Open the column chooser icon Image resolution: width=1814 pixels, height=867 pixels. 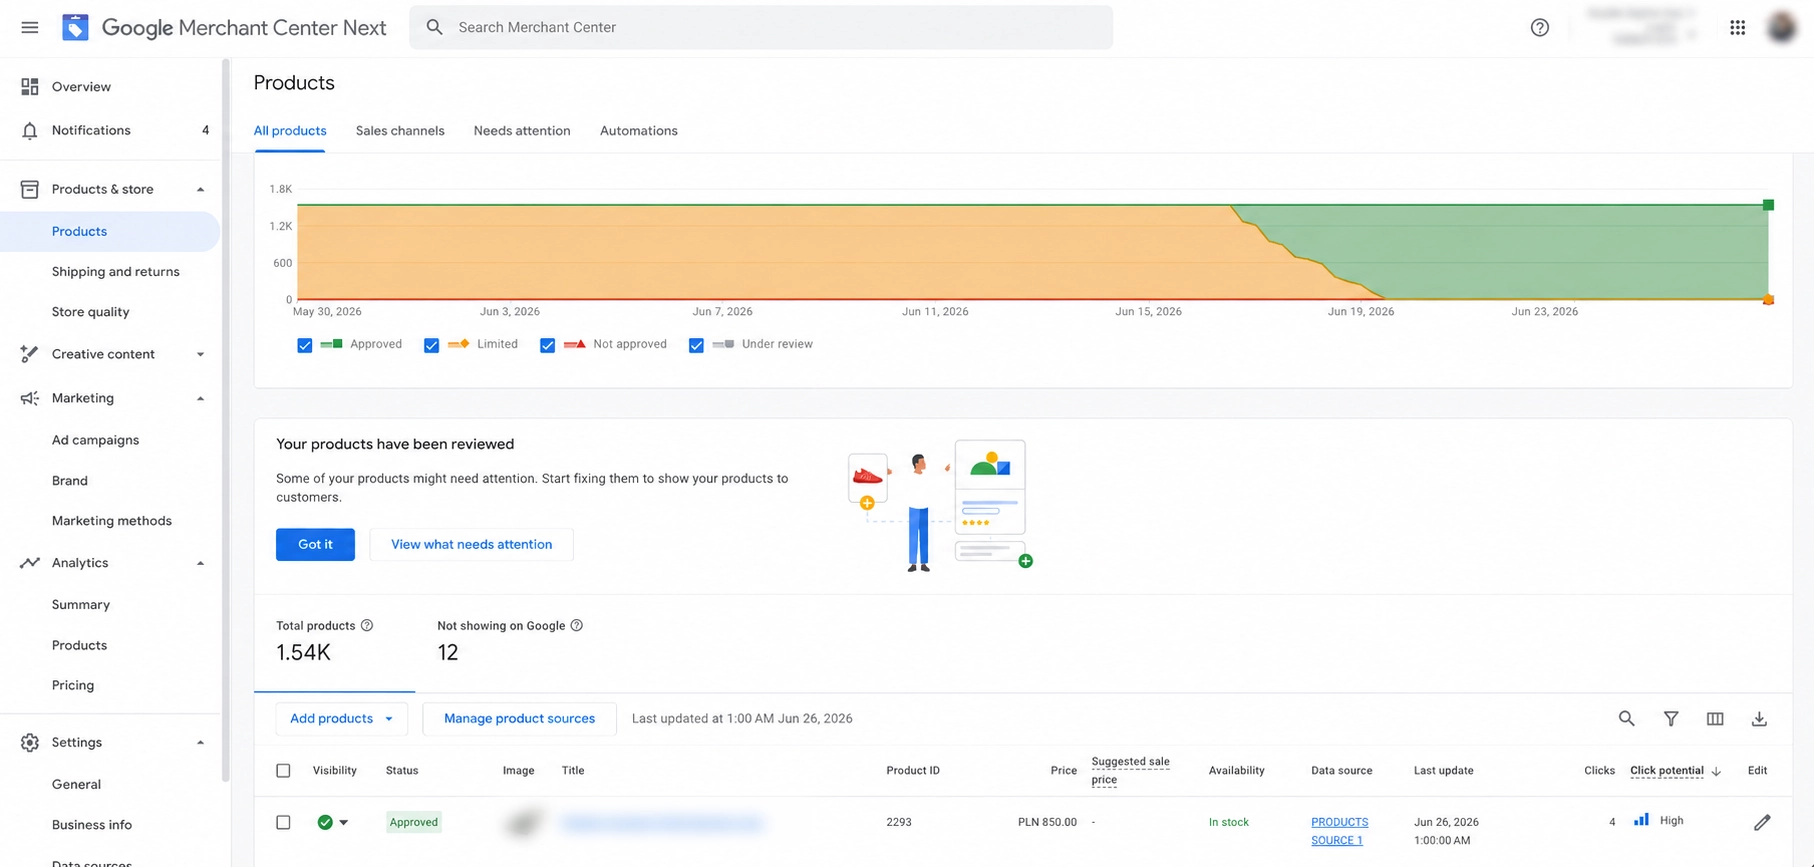pyautogui.click(x=1714, y=718)
